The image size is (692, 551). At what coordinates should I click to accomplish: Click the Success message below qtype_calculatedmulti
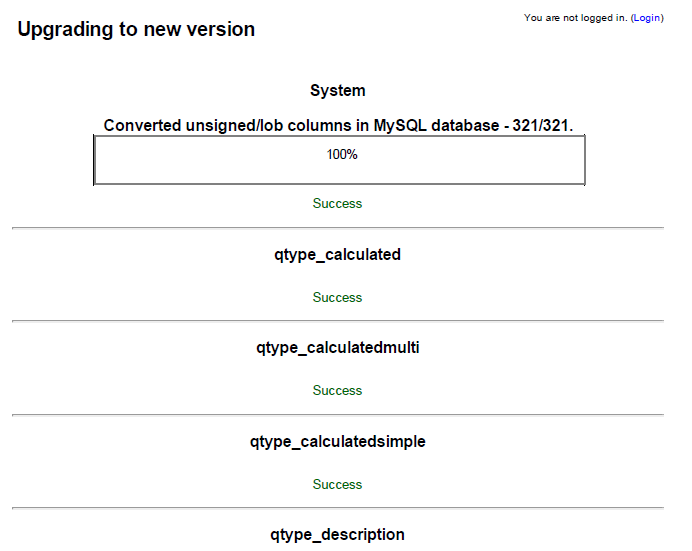[338, 391]
